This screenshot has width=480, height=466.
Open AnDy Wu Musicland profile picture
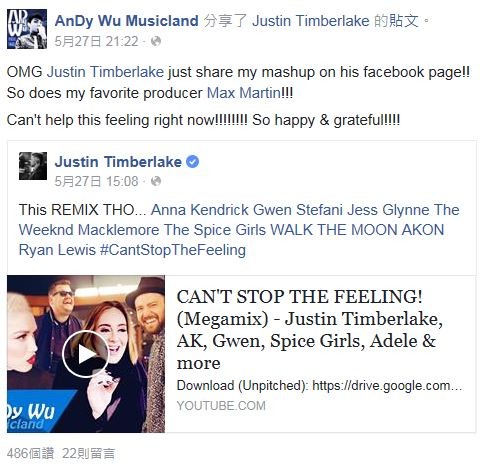(x=27, y=29)
